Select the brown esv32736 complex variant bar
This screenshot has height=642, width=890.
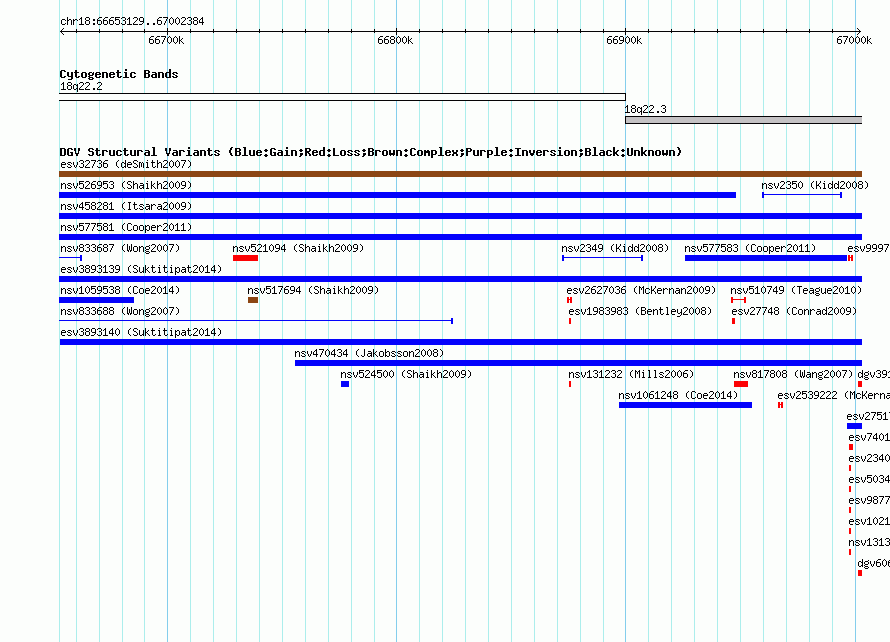(x=460, y=174)
